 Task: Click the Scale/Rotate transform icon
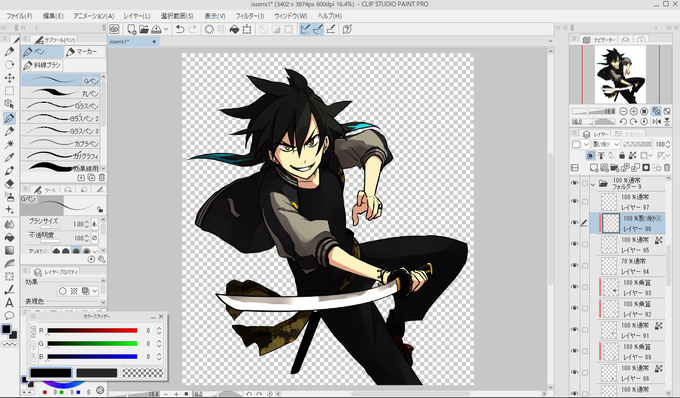(x=247, y=29)
